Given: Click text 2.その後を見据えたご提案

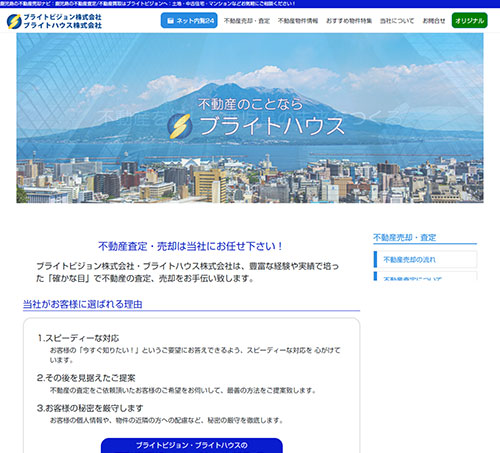Looking at the screenshot, I should pos(86,378).
